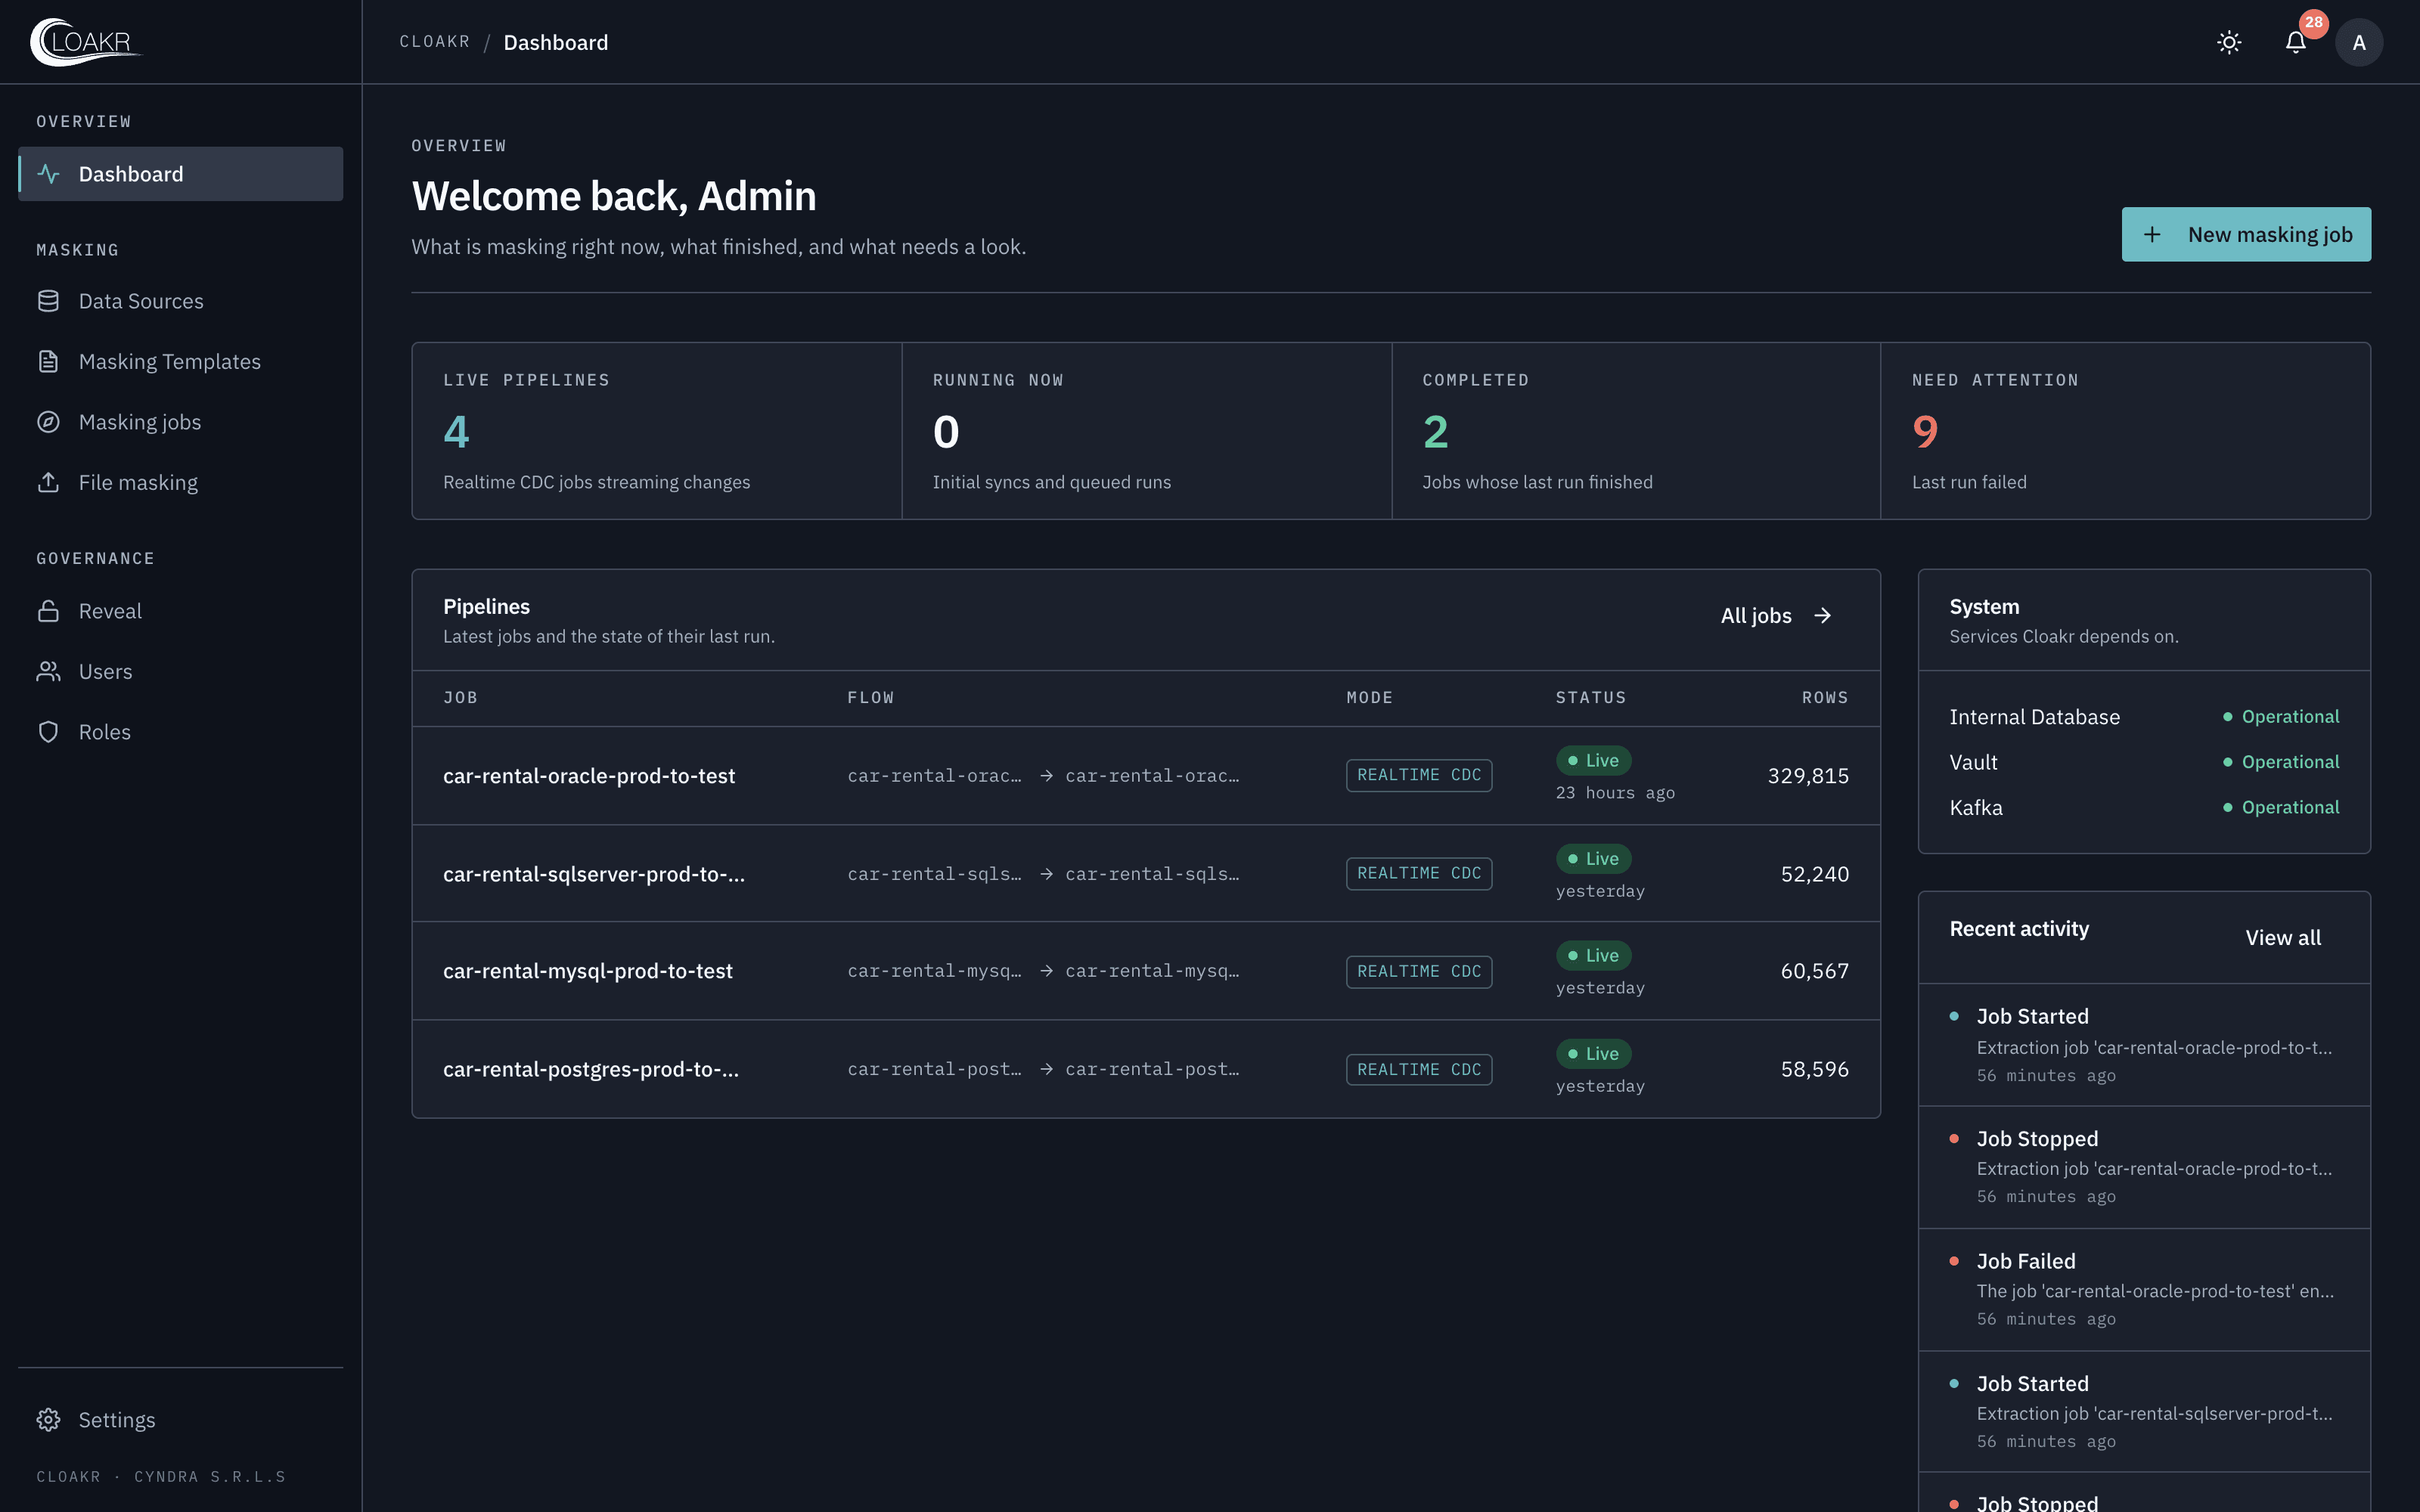Open the notifications bell

click(x=2295, y=42)
